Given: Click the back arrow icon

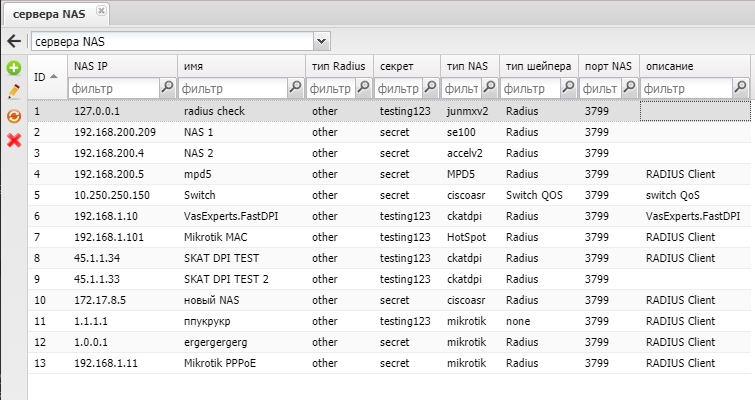Looking at the screenshot, I should point(14,41).
